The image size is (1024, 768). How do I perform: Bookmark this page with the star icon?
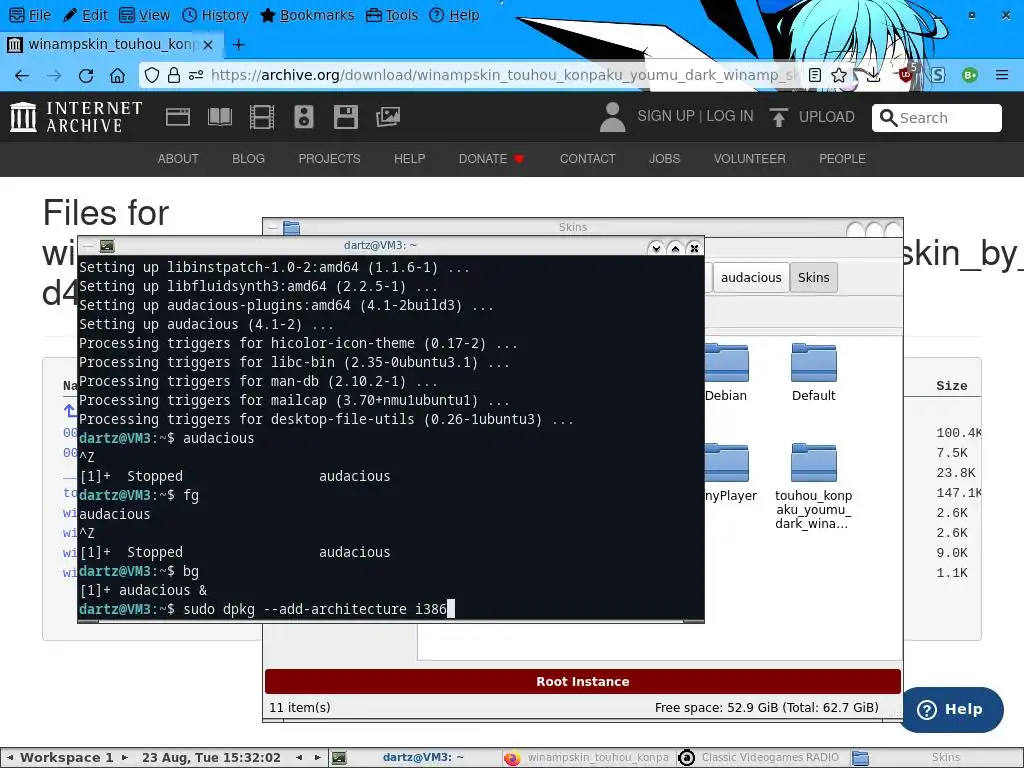coord(839,75)
